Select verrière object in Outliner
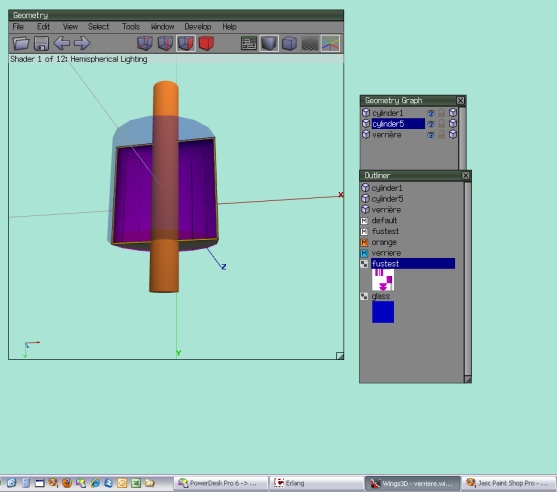 386,210
